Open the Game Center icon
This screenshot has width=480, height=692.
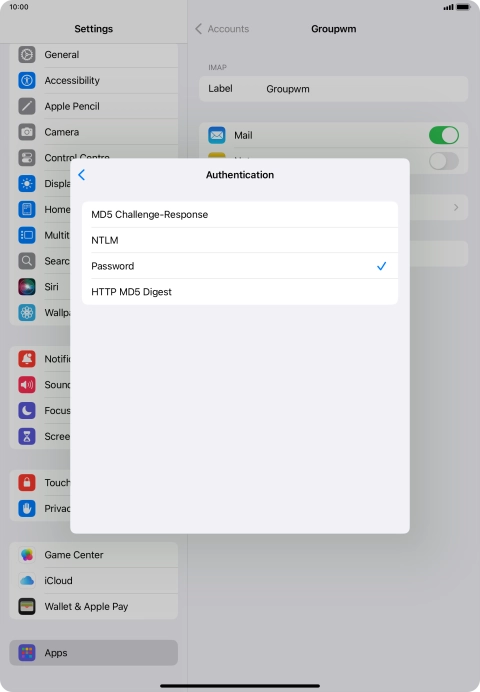(27, 555)
